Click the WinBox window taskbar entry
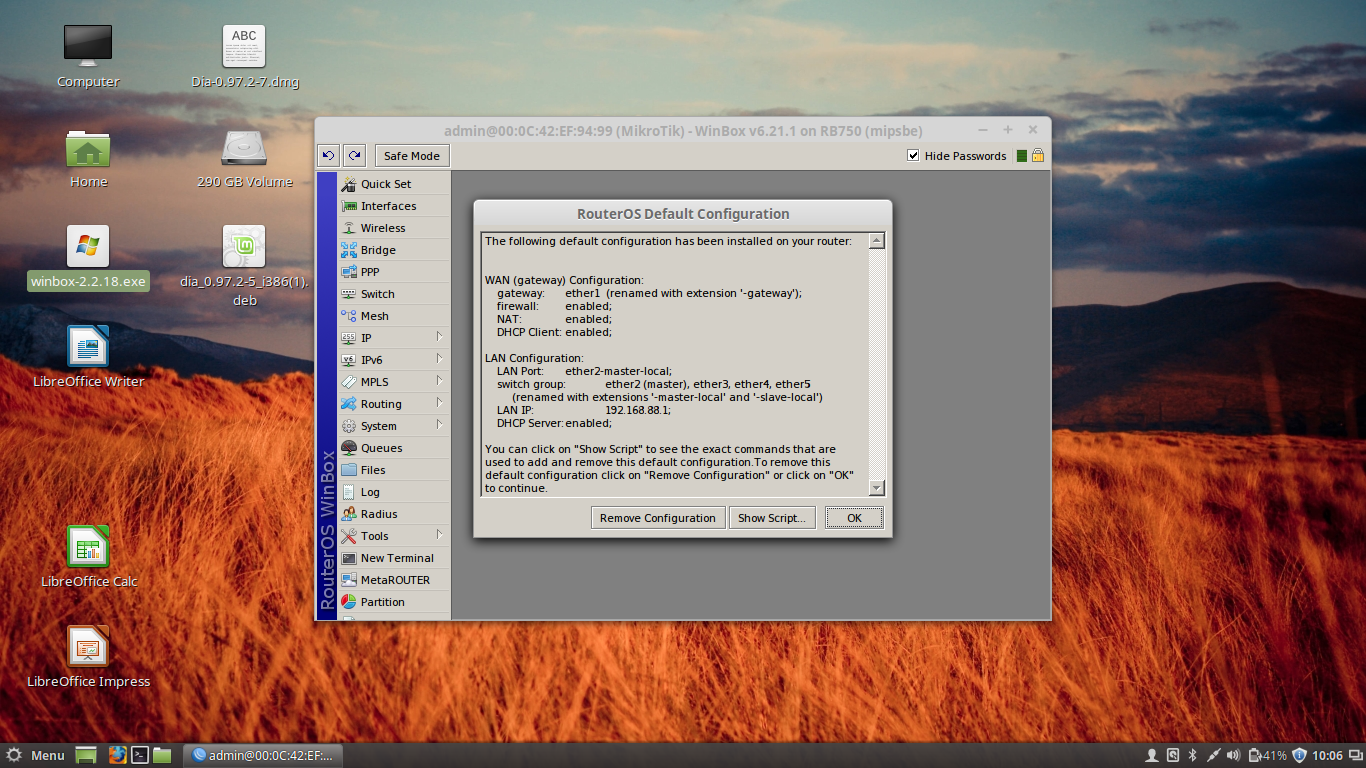The image size is (1366, 768). (265, 755)
